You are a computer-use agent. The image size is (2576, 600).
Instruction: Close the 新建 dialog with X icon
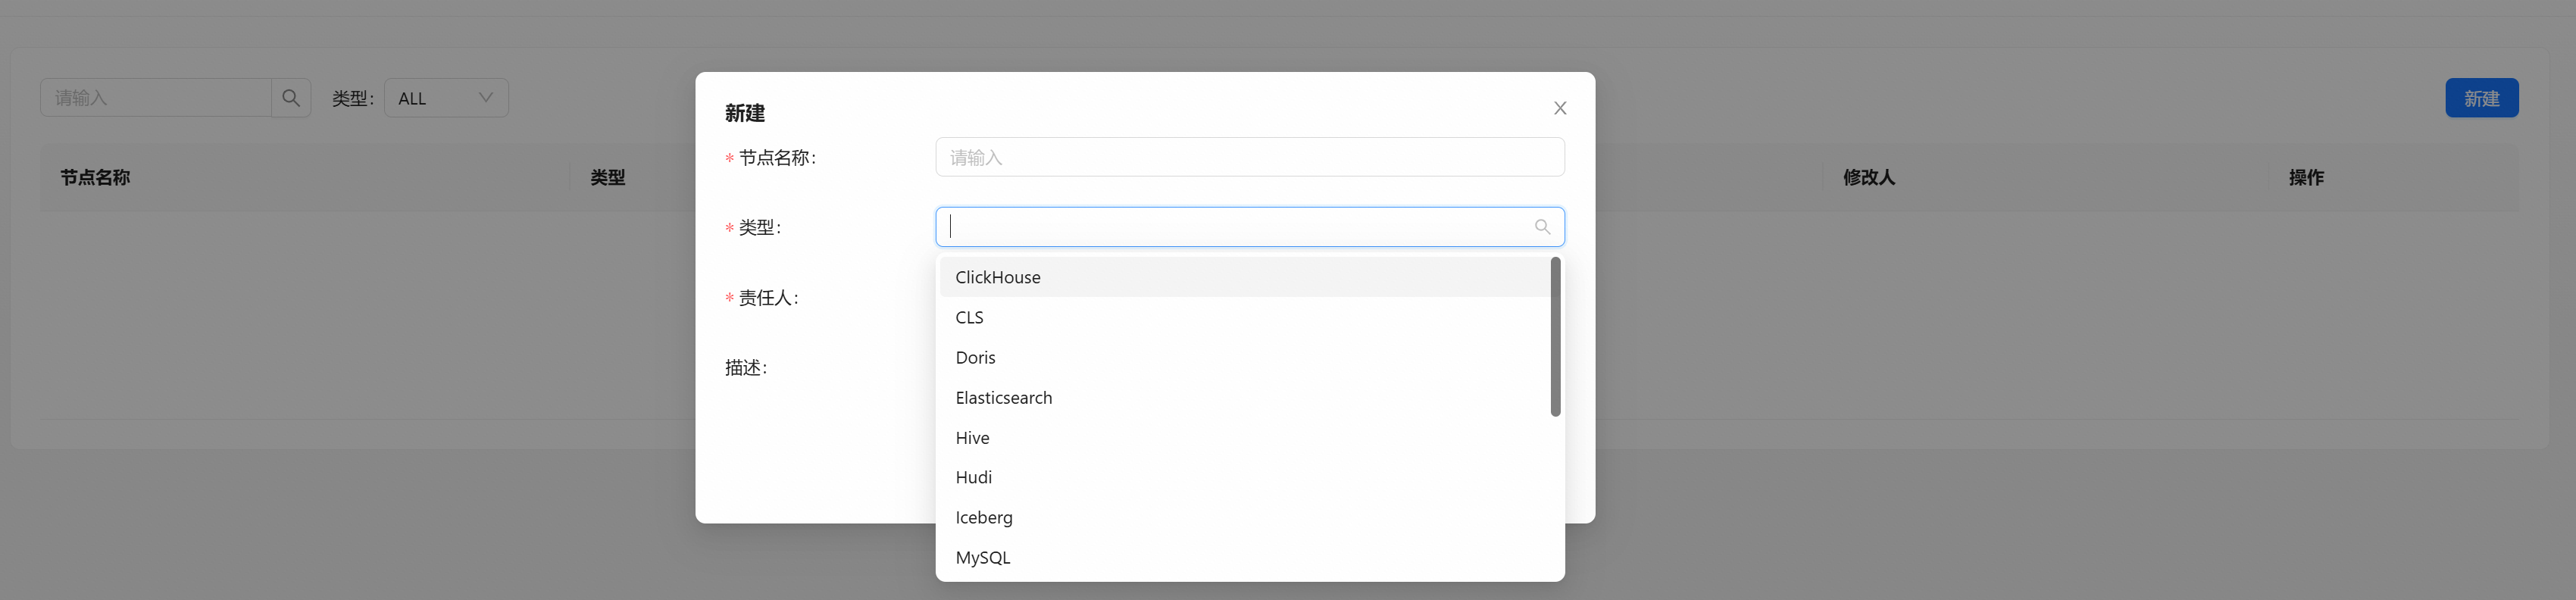1559,108
